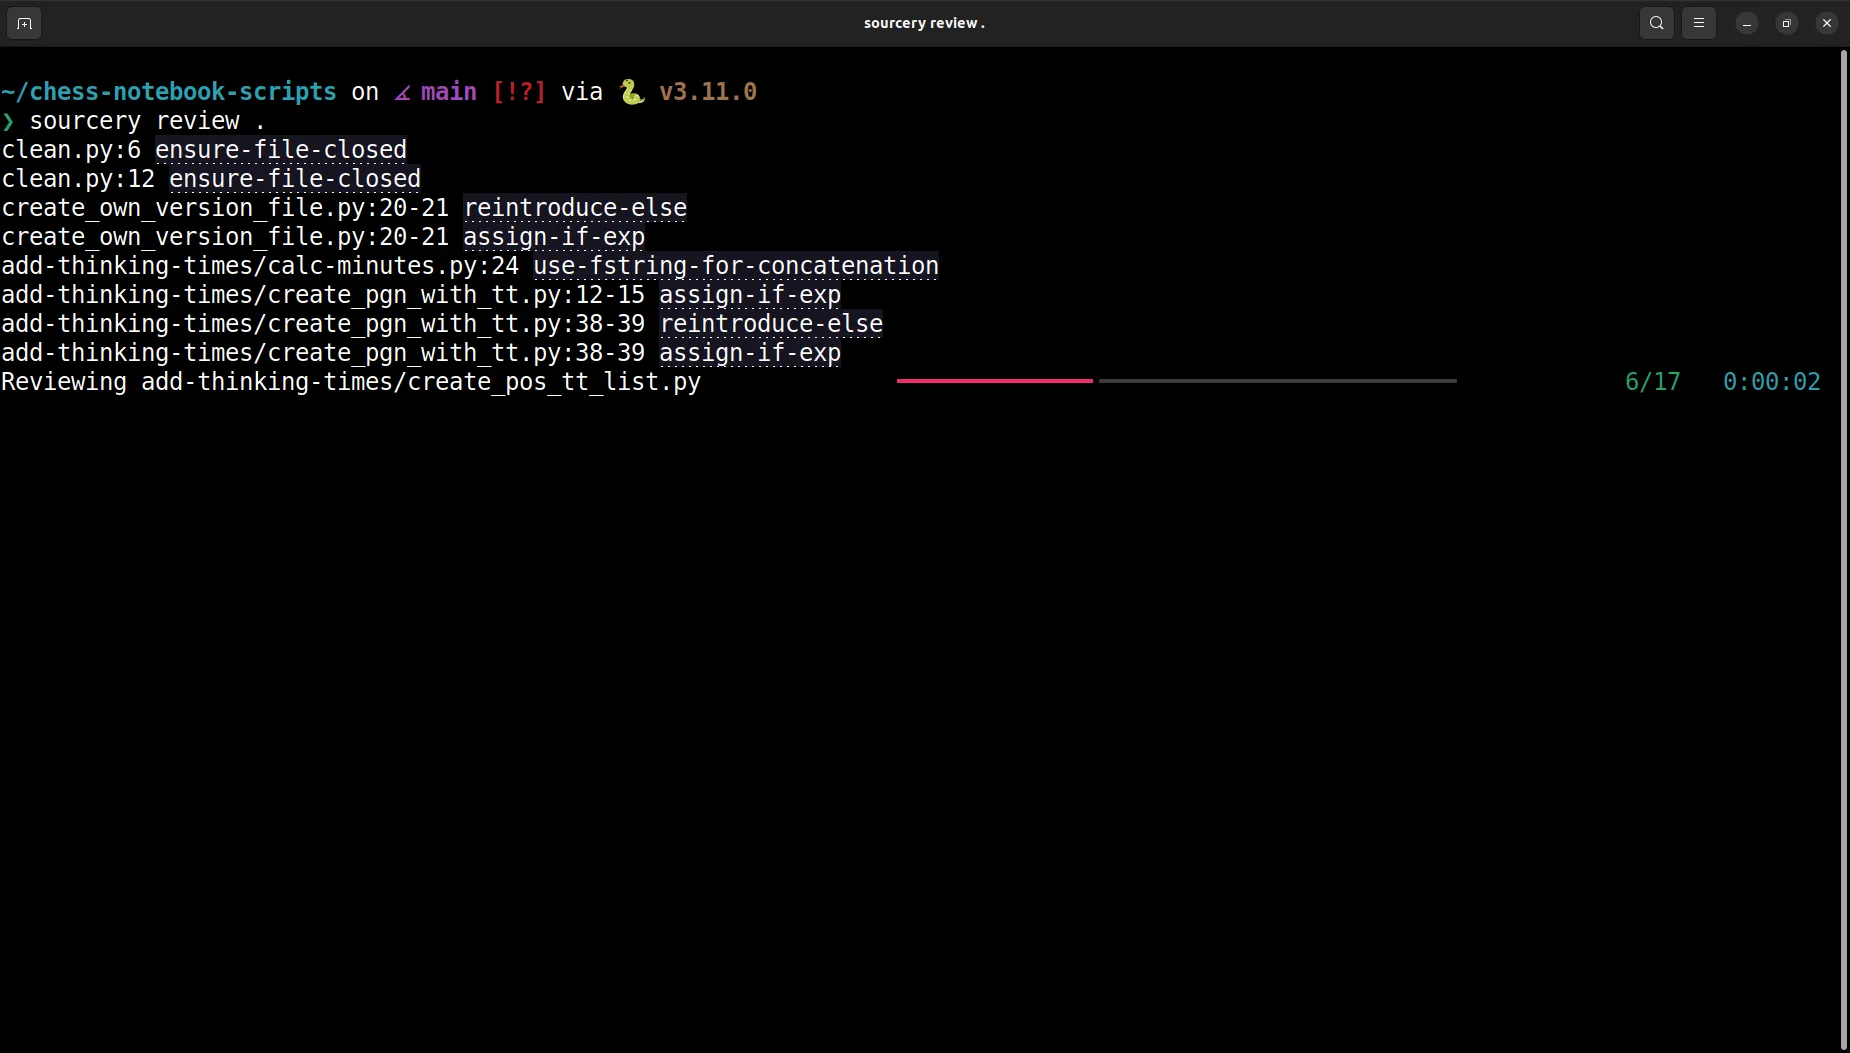The width and height of the screenshot is (1850, 1053).
Task: Click the pink review progress bar
Action: pyautogui.click(x=994, y=381)
